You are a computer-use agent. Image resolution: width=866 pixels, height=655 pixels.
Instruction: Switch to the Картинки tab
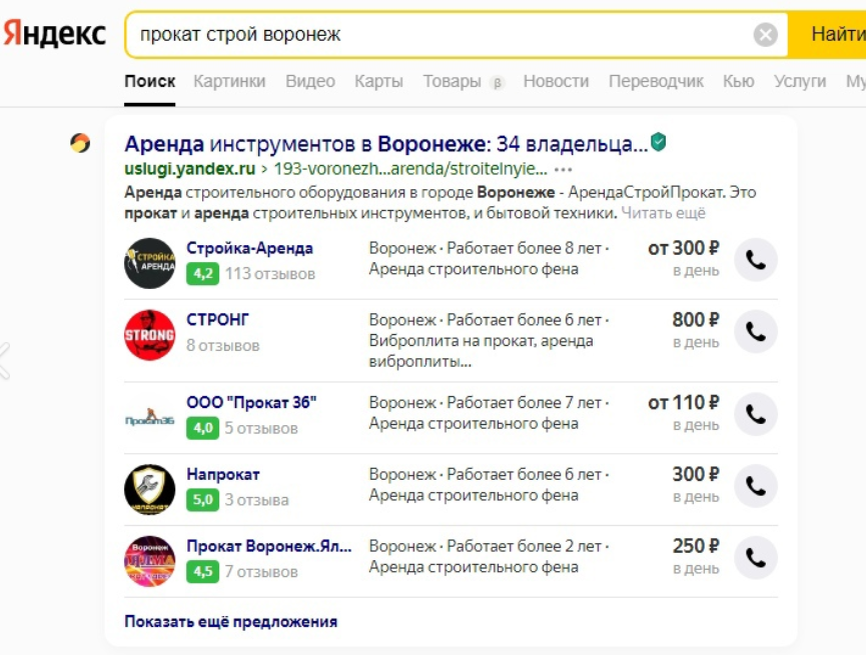click(229, 81)
